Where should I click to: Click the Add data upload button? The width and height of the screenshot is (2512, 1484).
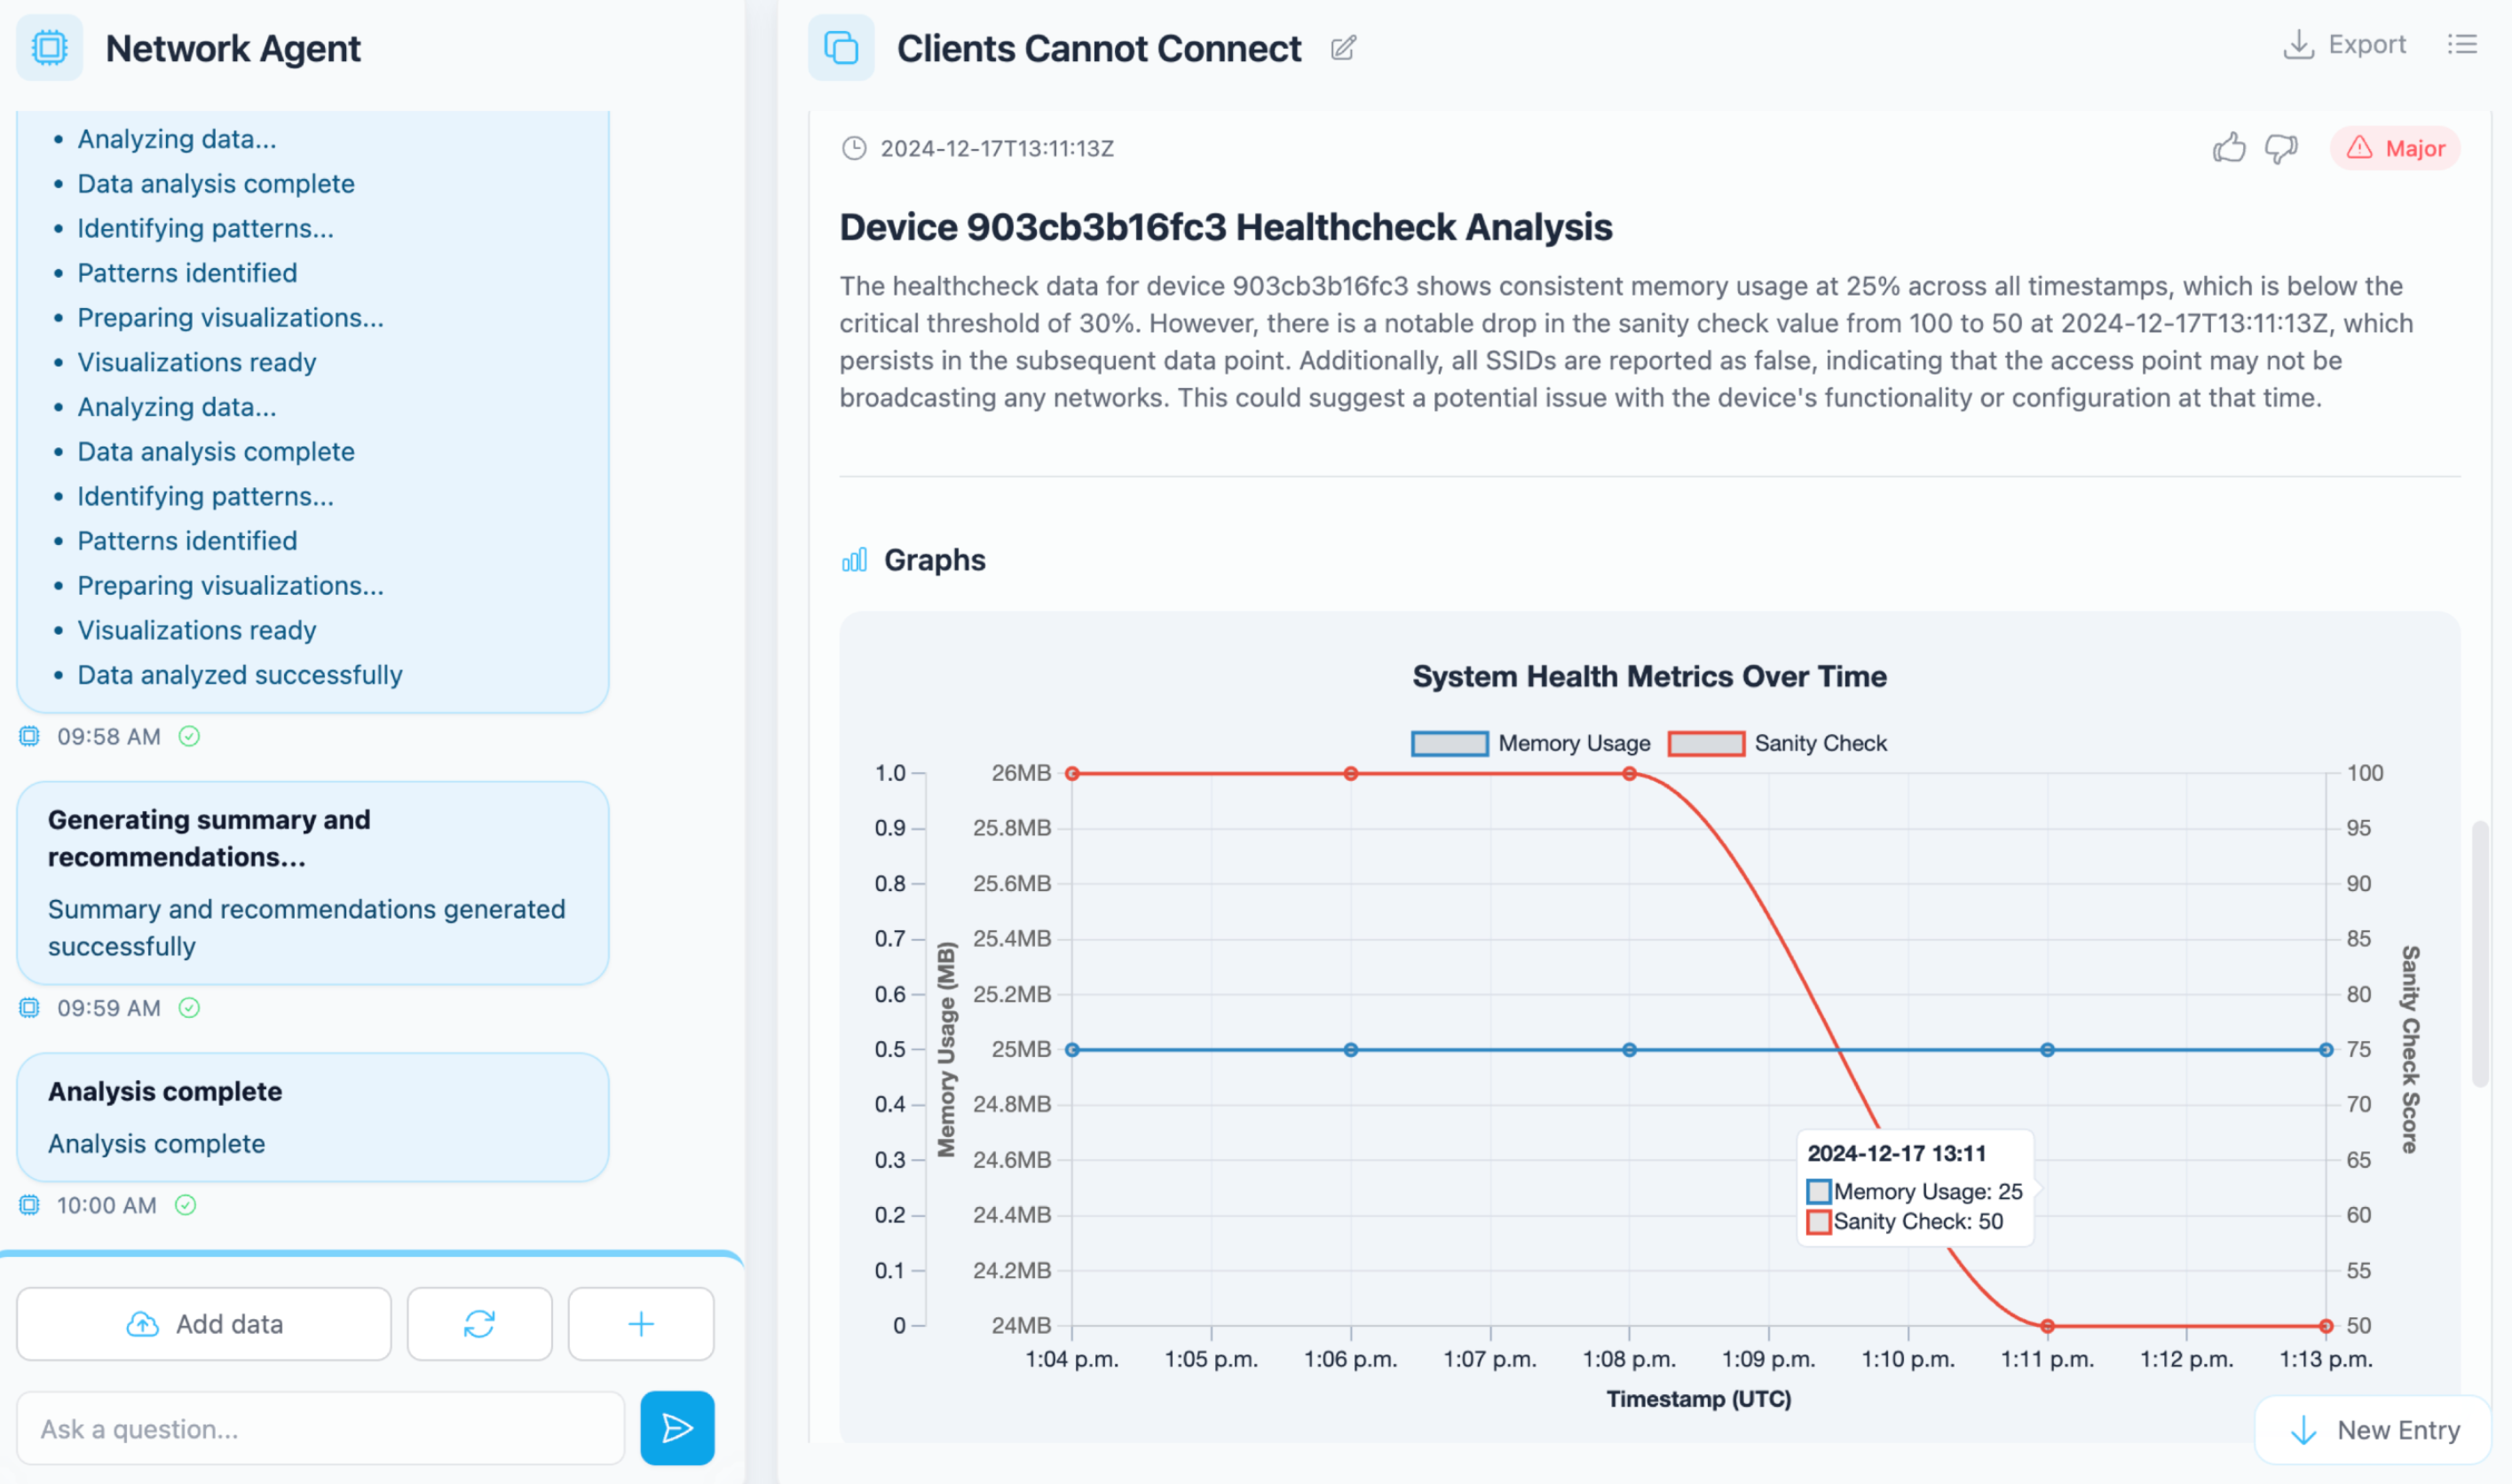(x=204, y=1323)
